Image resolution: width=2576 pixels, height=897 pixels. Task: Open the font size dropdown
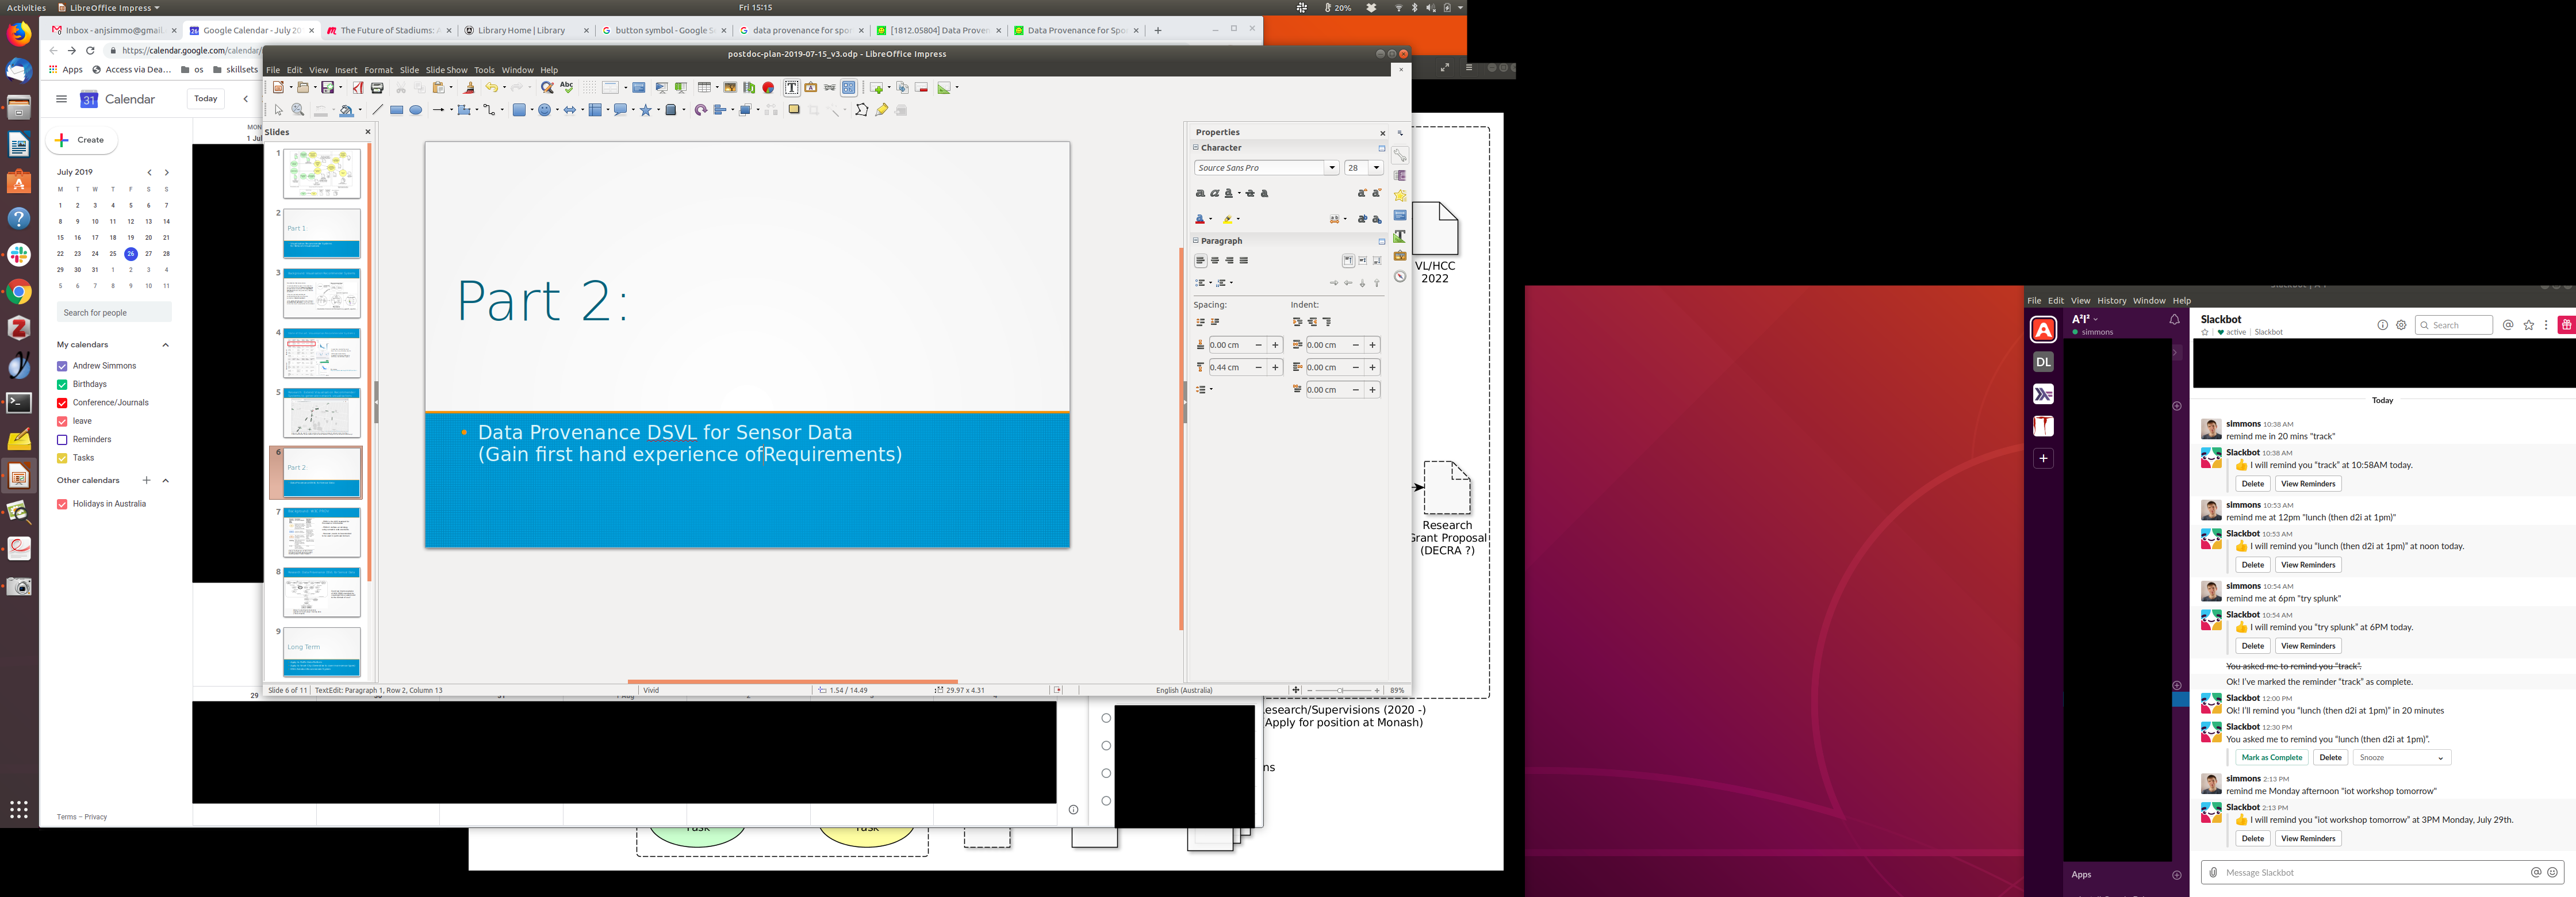(x=1377, y=168)
